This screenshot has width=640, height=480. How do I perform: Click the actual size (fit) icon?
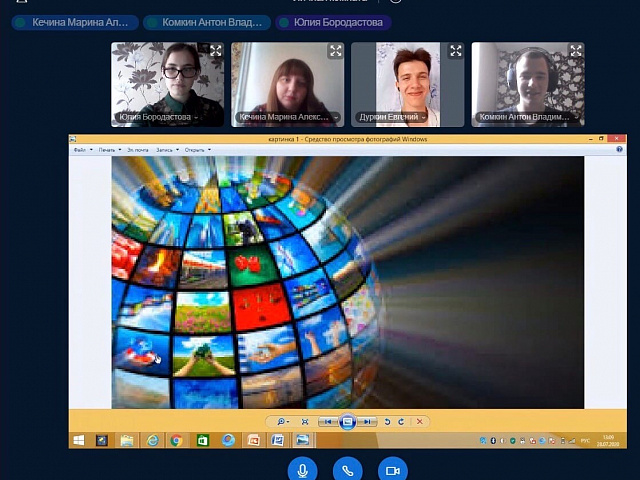tap(304, 422)
